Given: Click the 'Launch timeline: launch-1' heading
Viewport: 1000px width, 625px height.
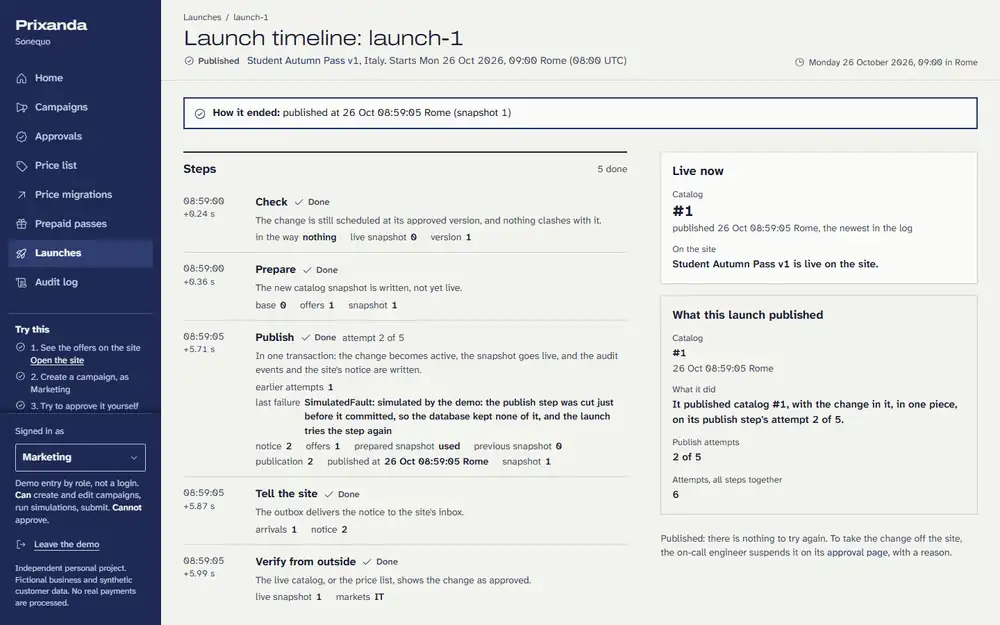Looking at the screenshot, I should (x=323, y=38).
